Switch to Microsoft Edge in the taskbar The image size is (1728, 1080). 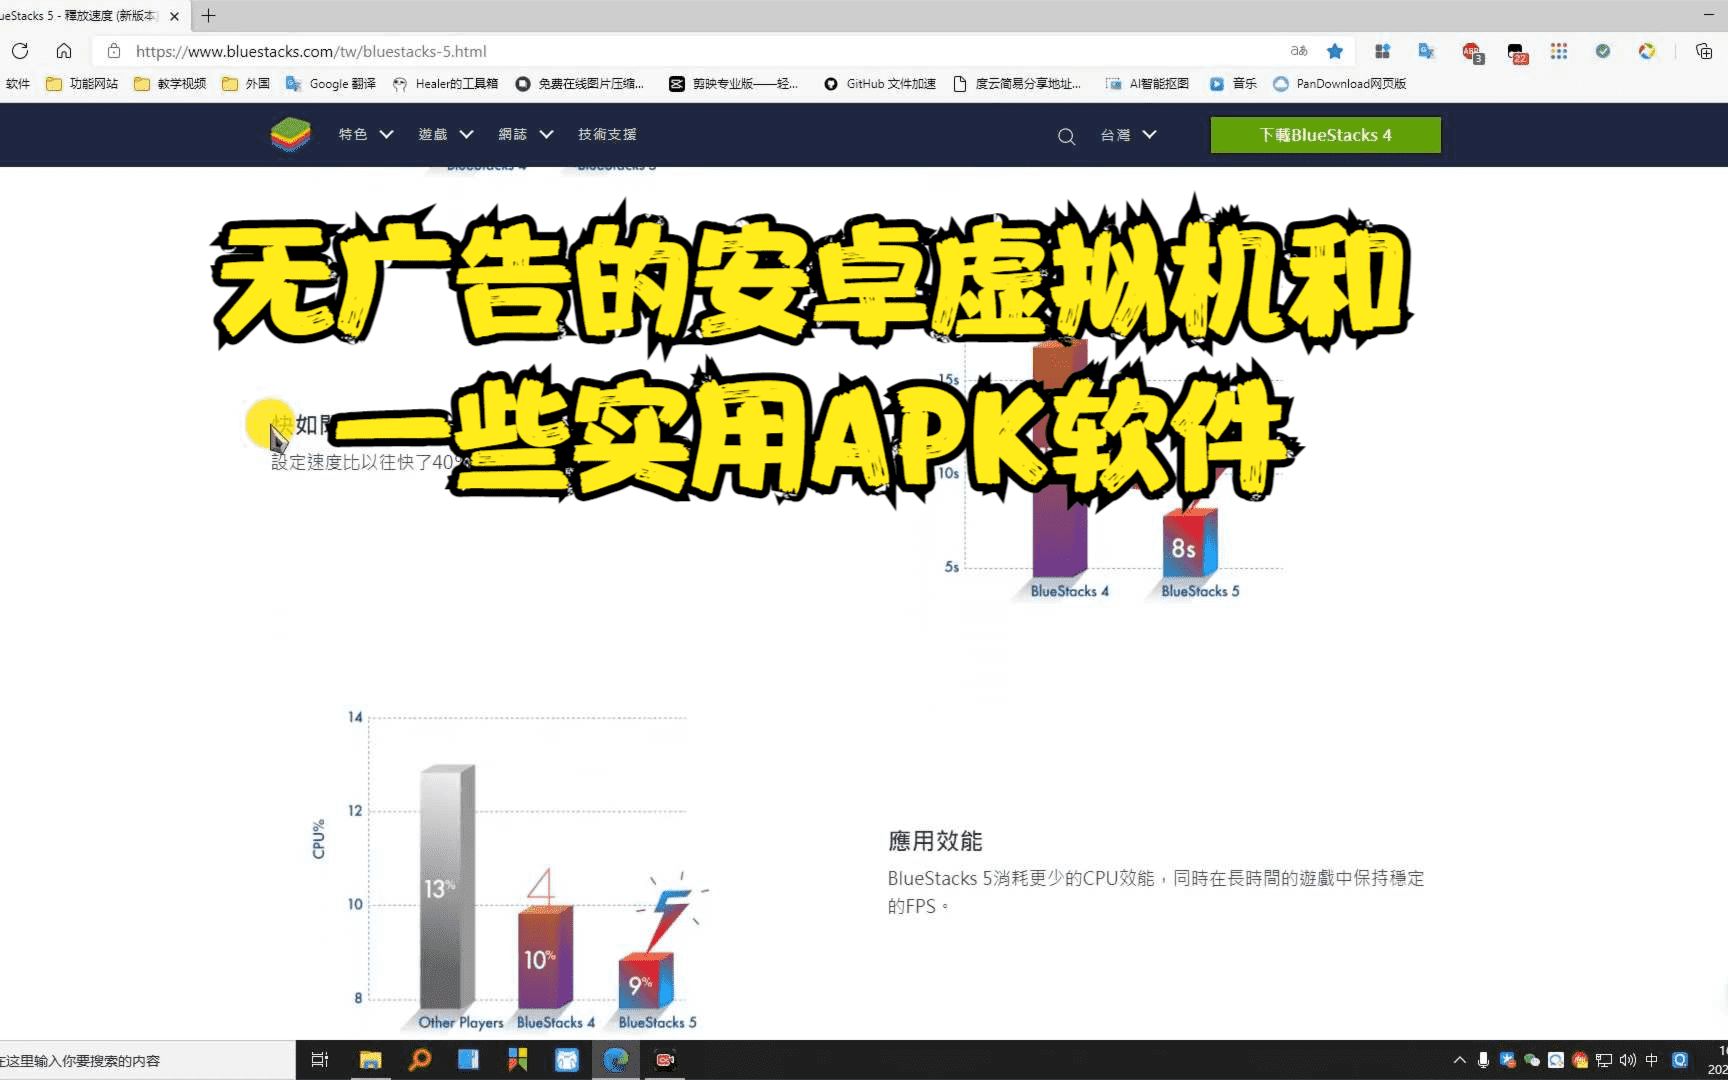pos(615,1060)
